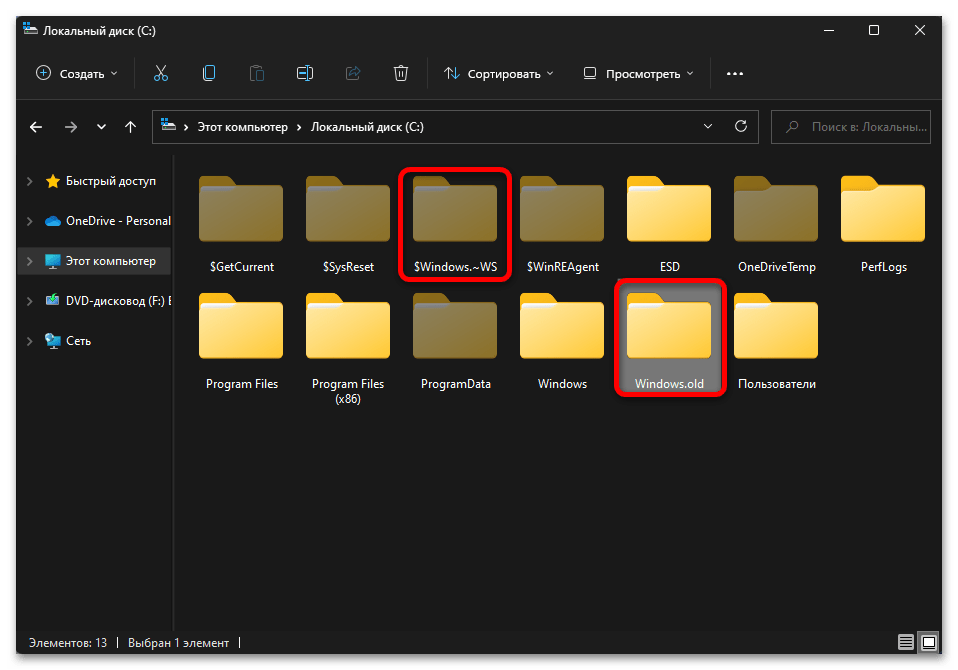
Task: Click Этот компьютер in the address breadcrumb
Action: click(241, 127)
